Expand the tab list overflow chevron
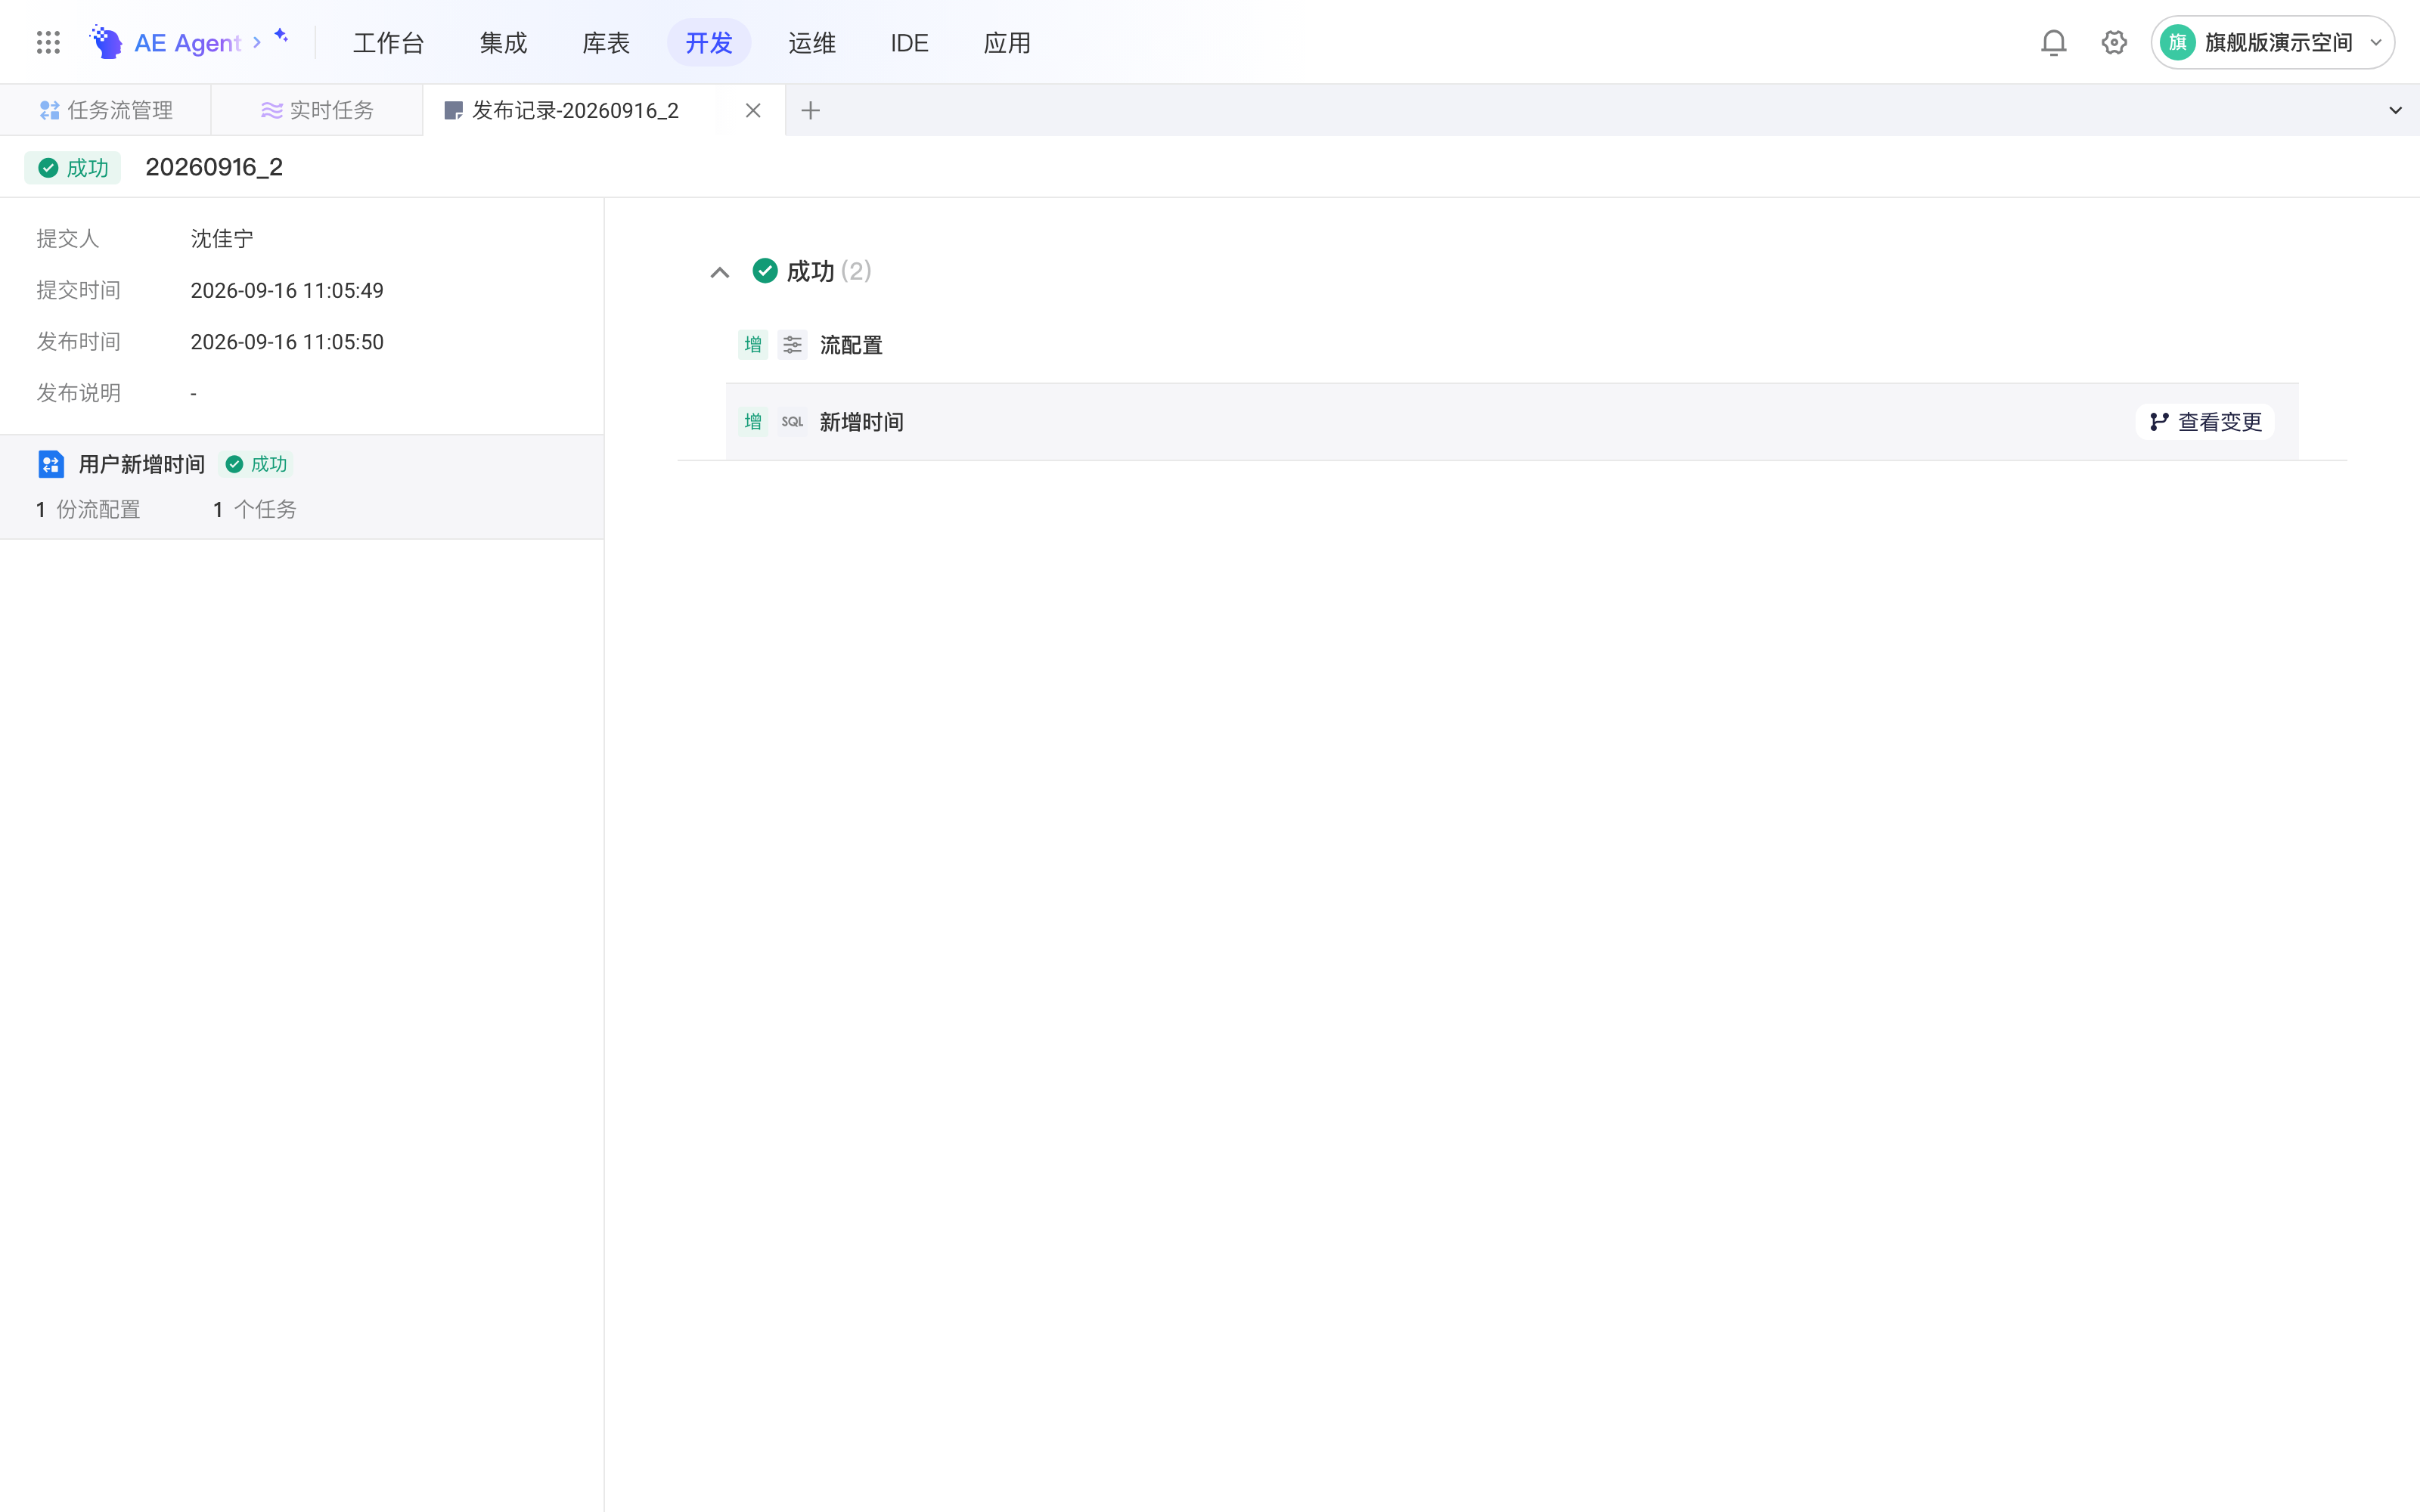This screenshot has width=2420, height=1512. click(2395, 110)
